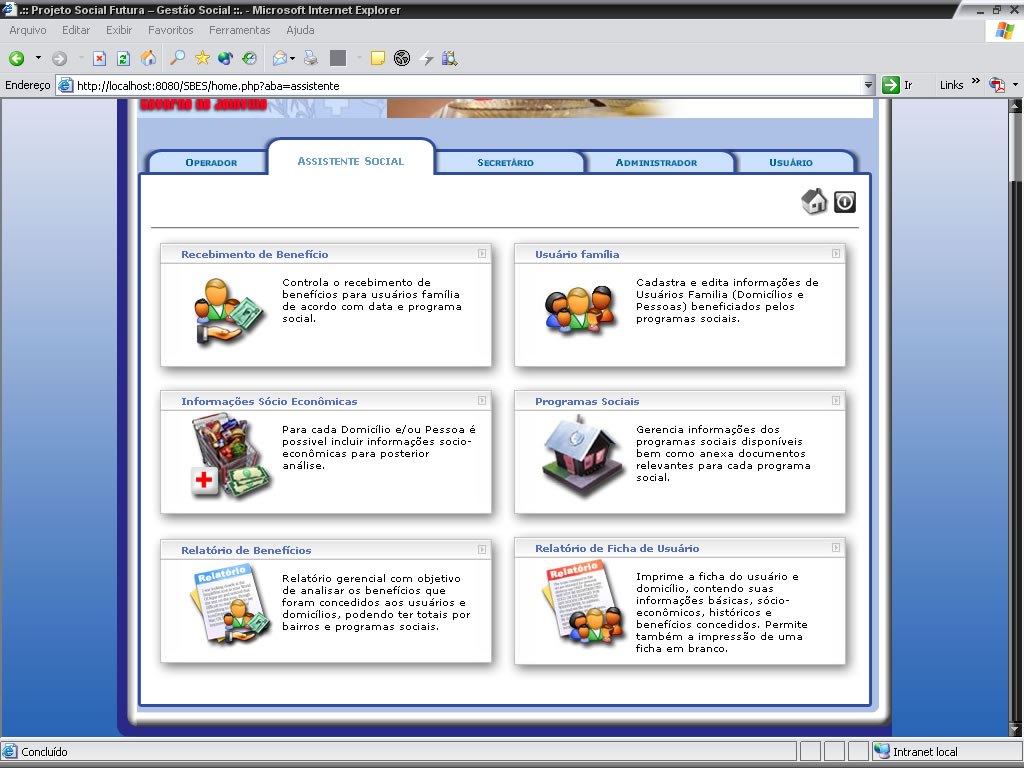Click inside the Endereço address field
Viewport: 1024px width, 768px height.
(x=460, y=86)
